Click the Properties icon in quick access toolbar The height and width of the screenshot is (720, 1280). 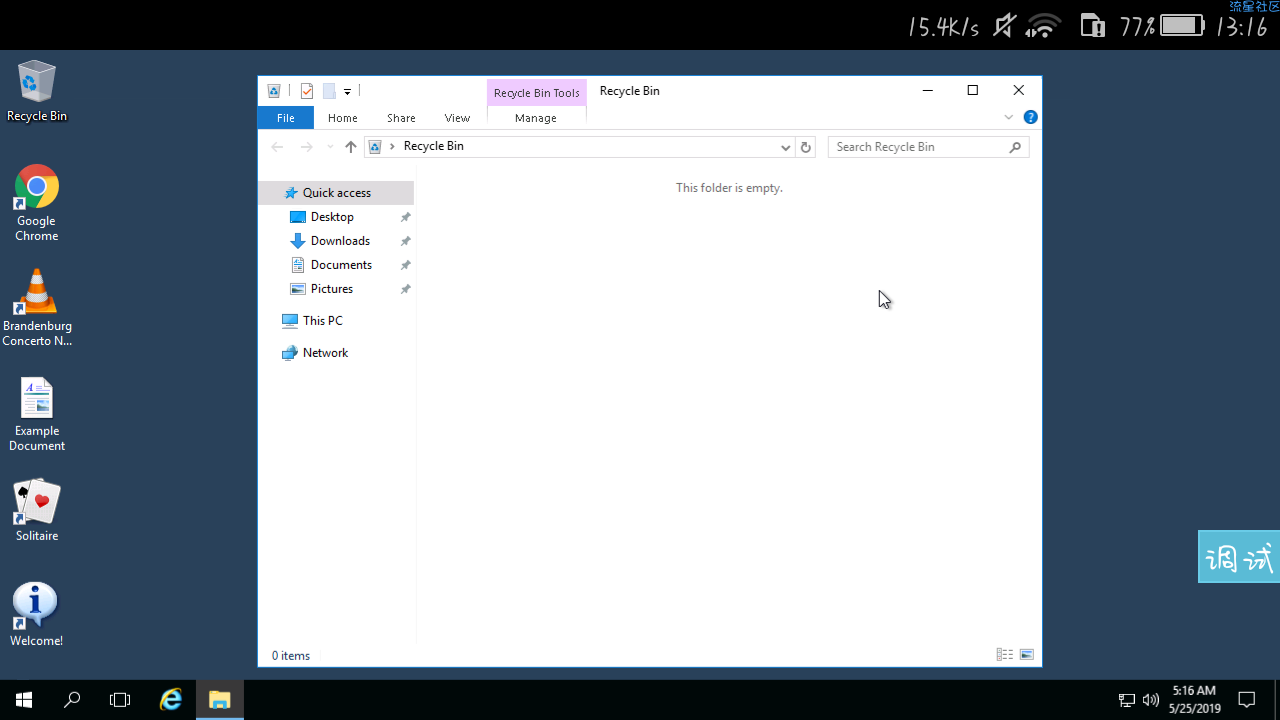pyautogui.click(x=307, y=91)
